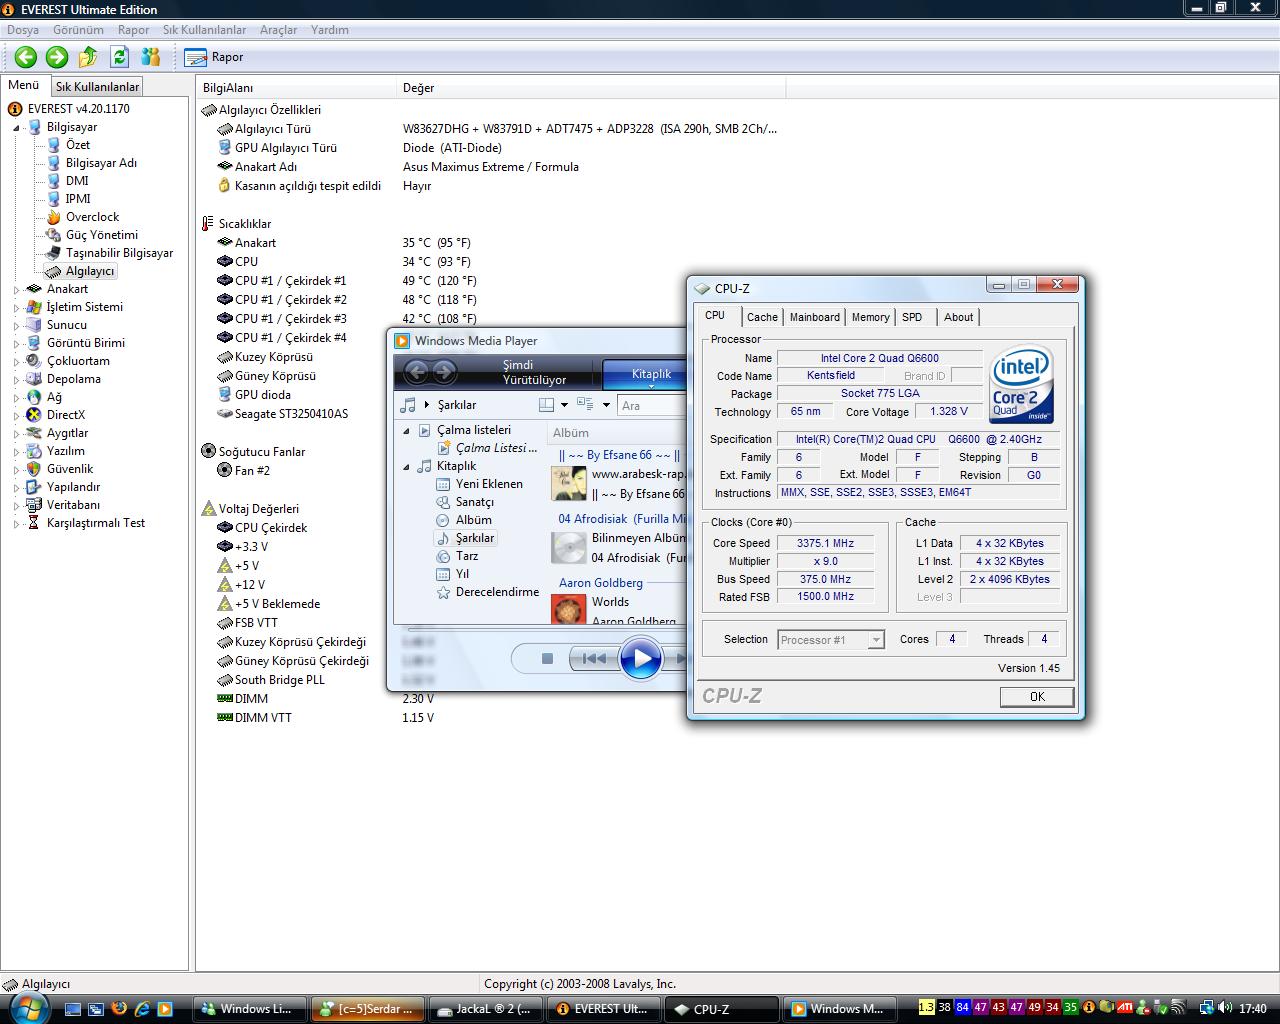
Task: Click previous track button in Windows Media Player
Action: (594, 658)
